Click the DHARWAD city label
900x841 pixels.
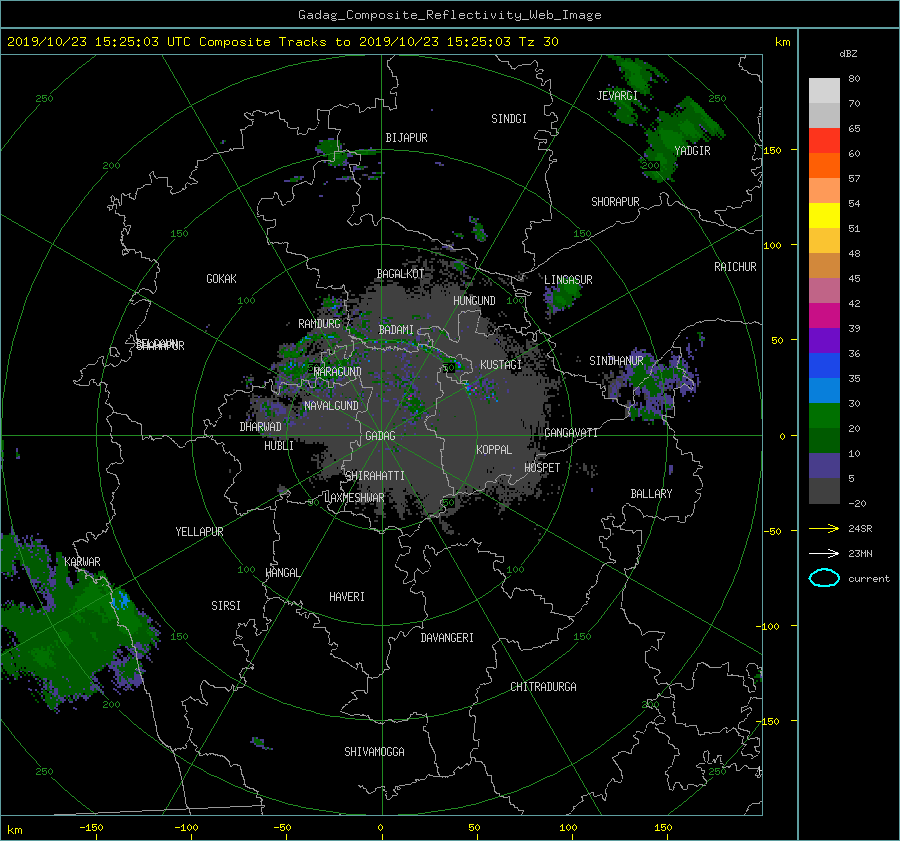(260, 427)
